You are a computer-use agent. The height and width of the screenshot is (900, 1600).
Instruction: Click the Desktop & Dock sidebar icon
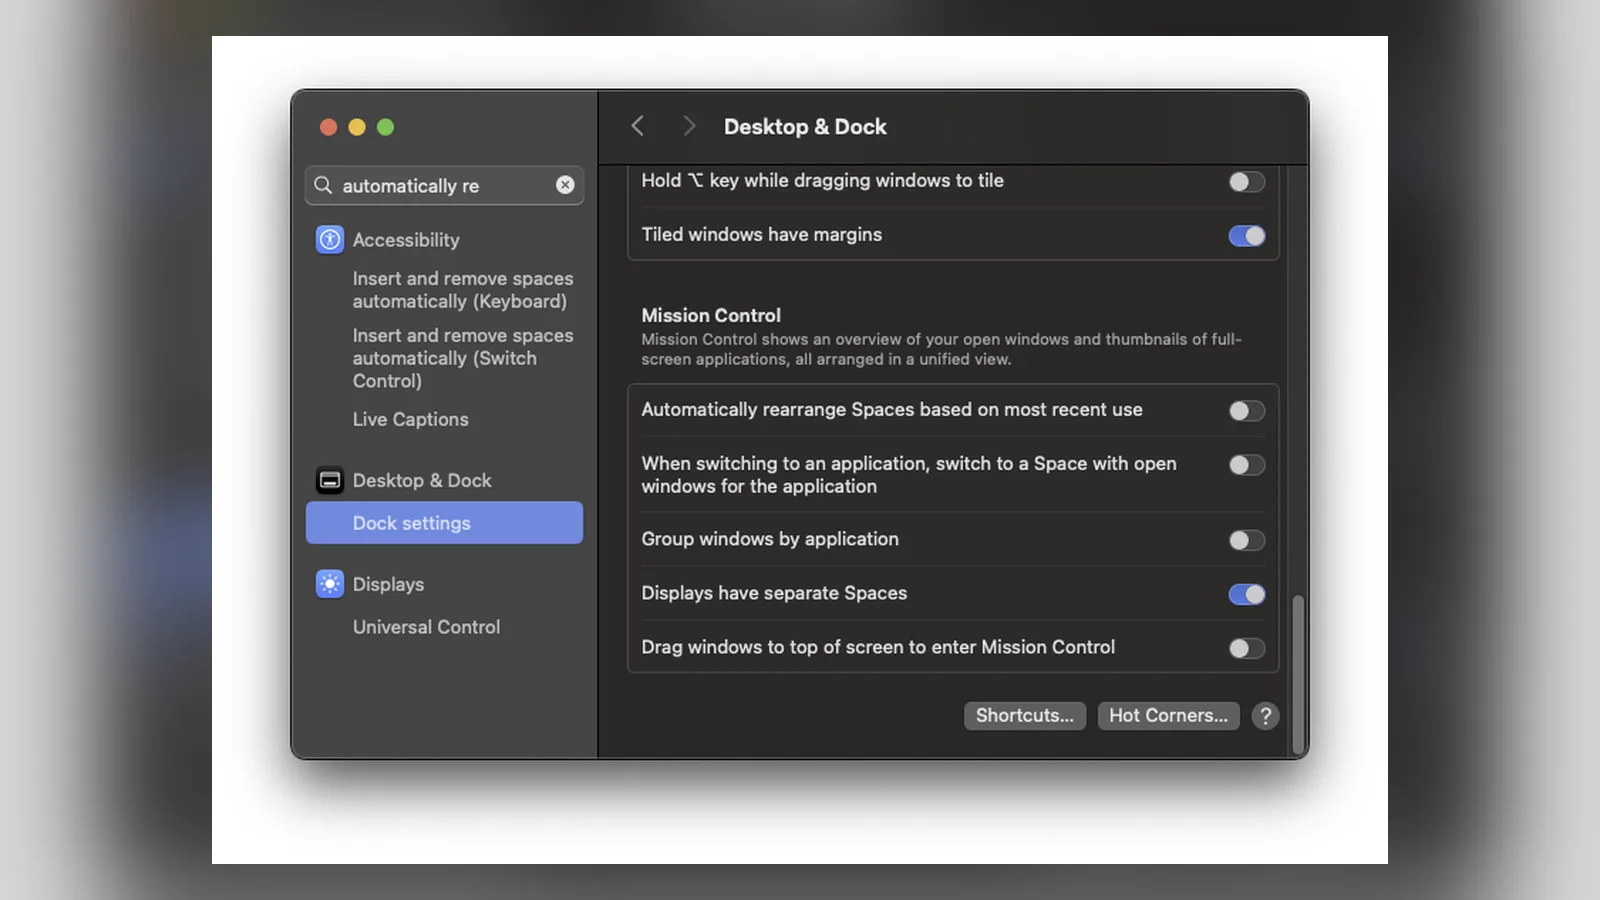[330, 481]
